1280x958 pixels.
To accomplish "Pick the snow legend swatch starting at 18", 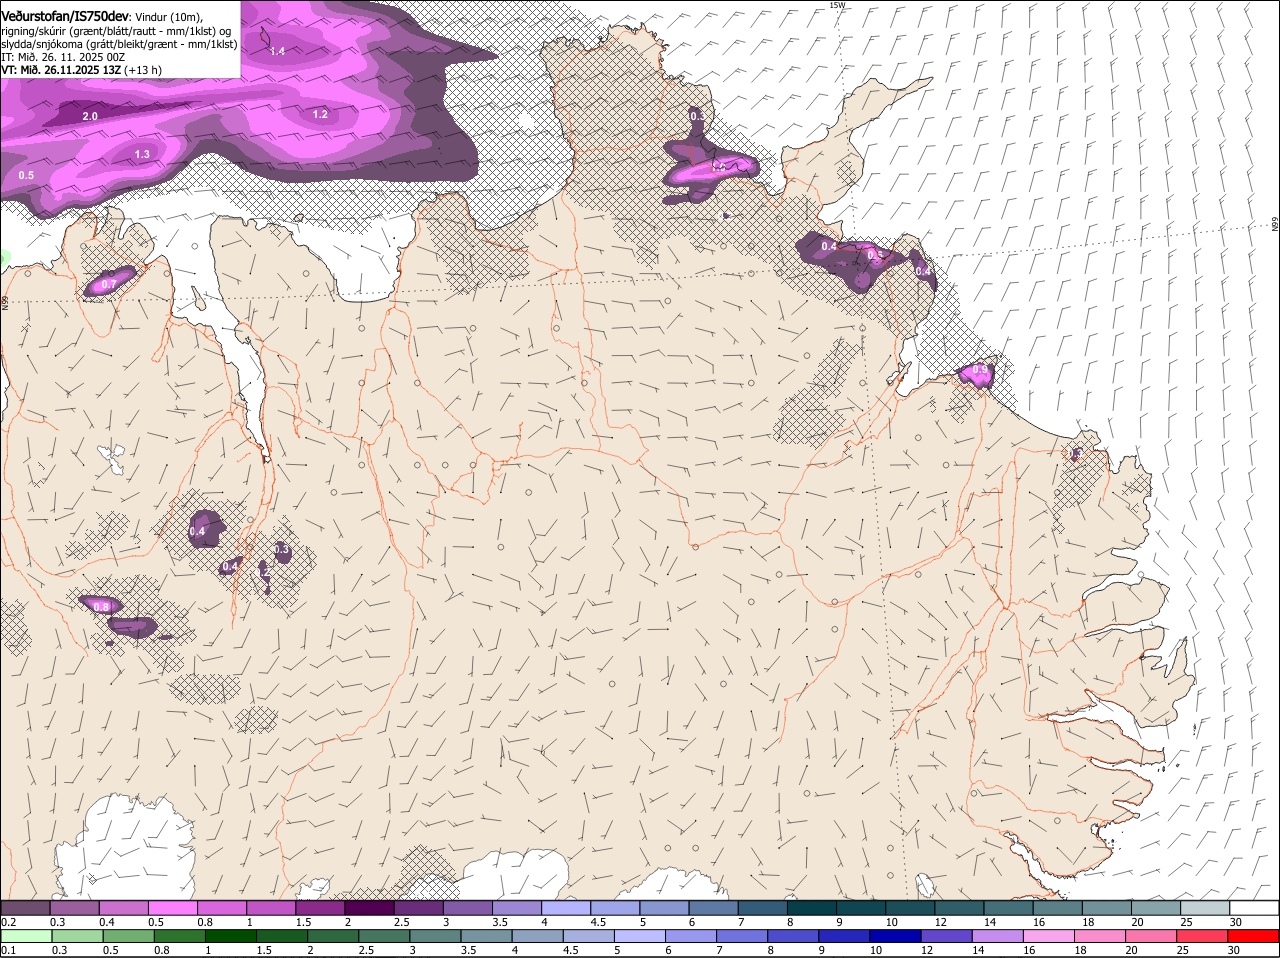I will (x=1108, y=908).
